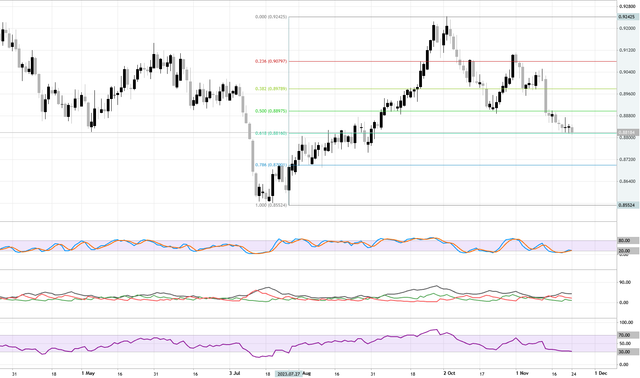Click the Aug date label
The image size is (640, 378).
307,373
